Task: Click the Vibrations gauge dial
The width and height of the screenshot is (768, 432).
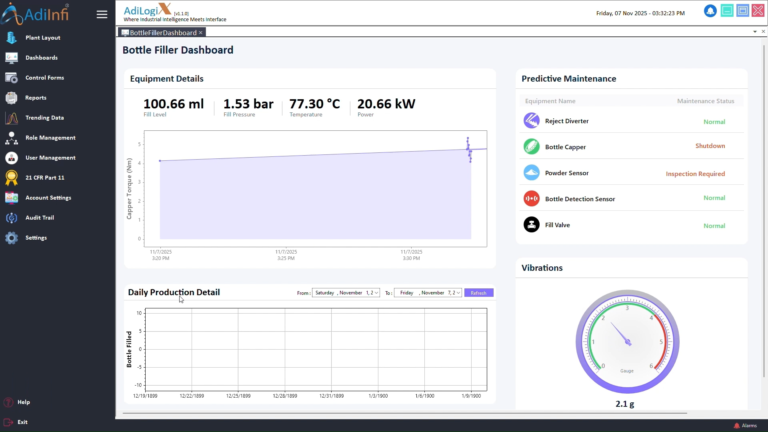Action: [627, 343]
